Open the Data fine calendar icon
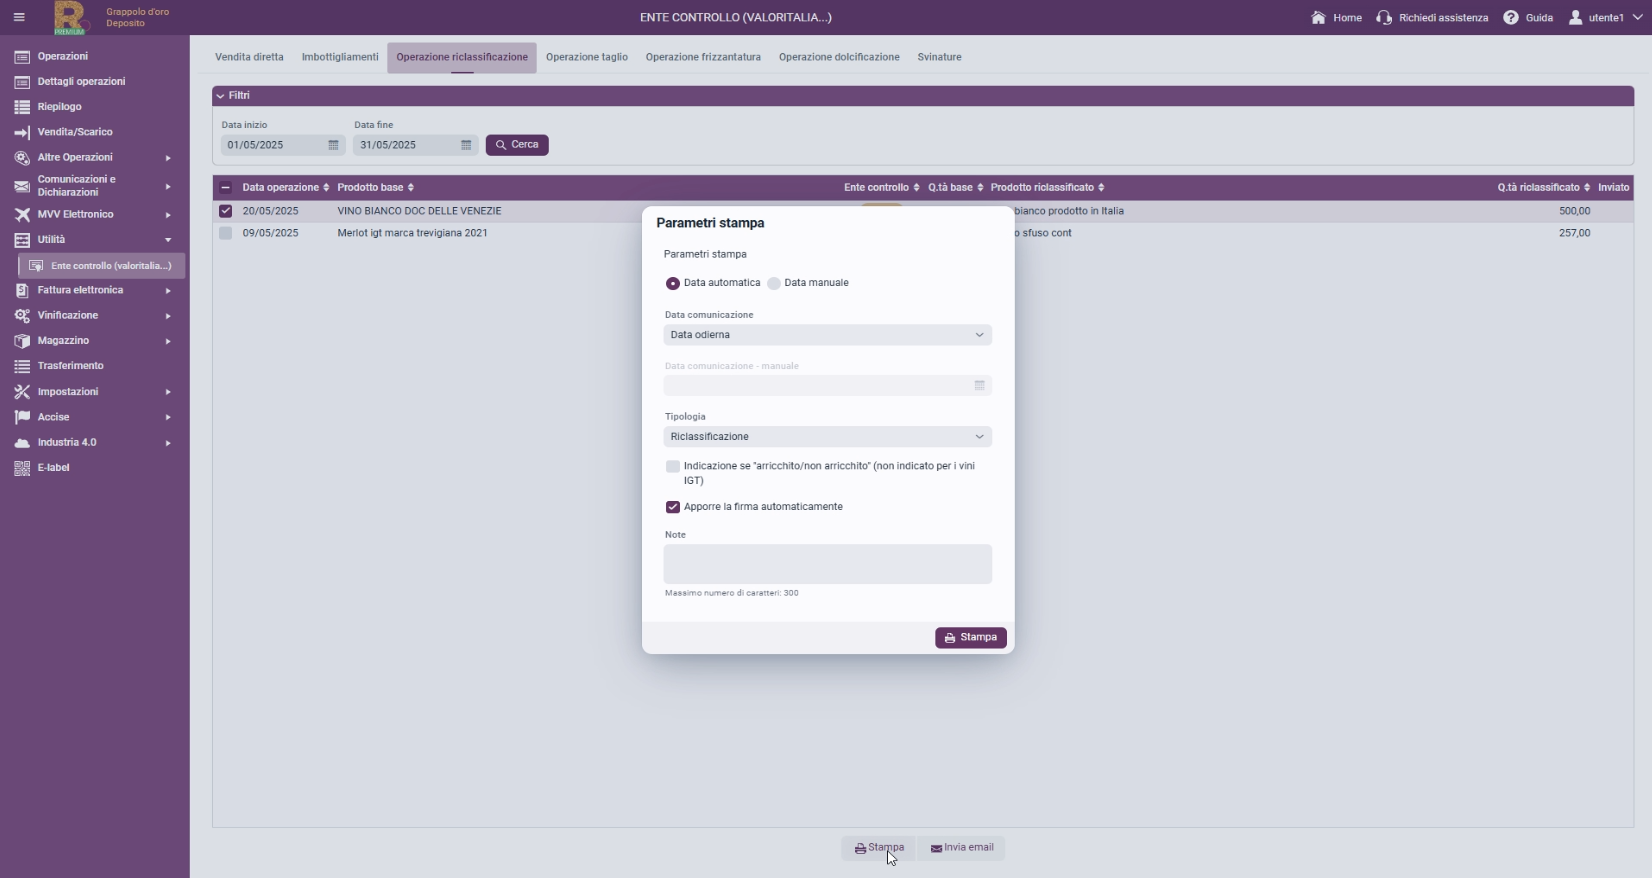This screenshot has height=878, width=1652. coord(466,145)
